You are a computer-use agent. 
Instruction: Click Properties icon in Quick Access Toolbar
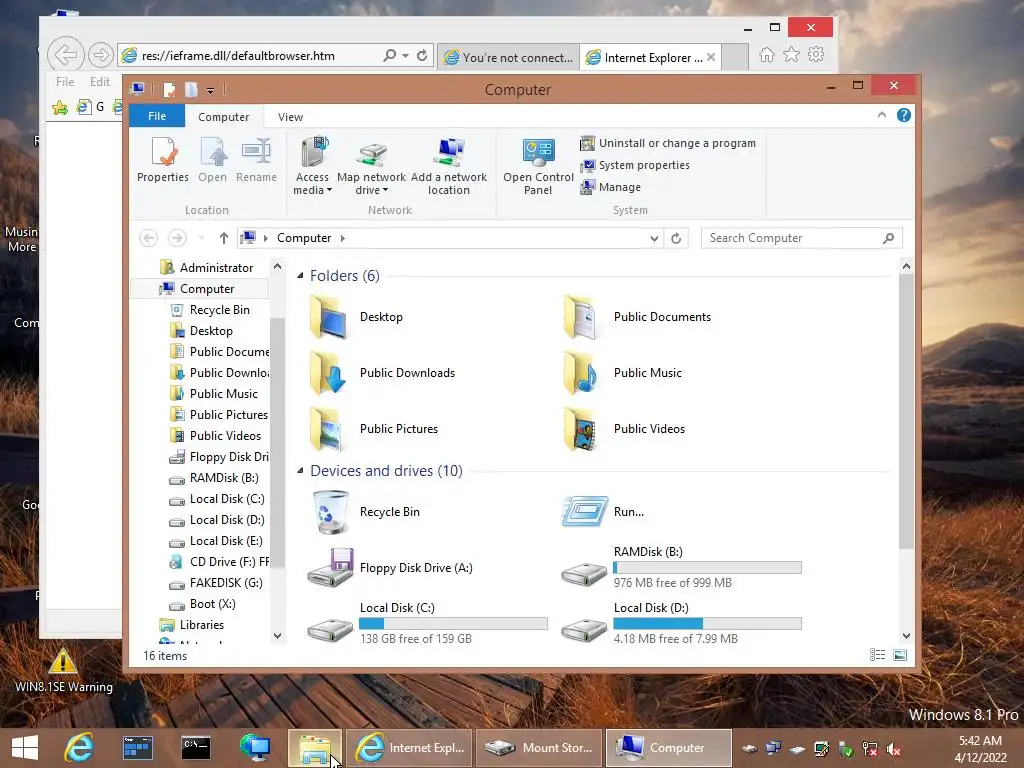[x=169, y=89]
